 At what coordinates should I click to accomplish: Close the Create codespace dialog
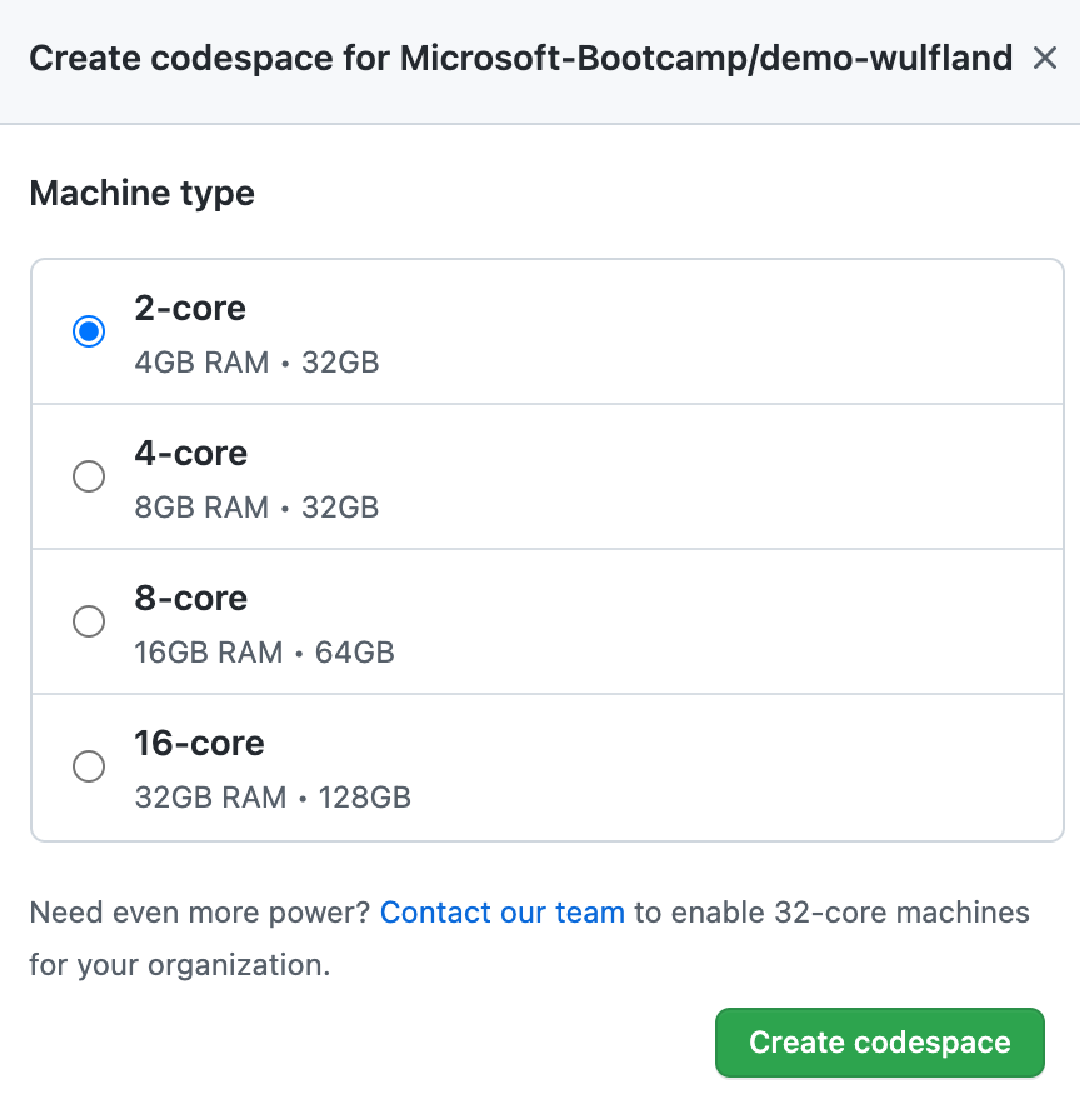[1044, 58]
